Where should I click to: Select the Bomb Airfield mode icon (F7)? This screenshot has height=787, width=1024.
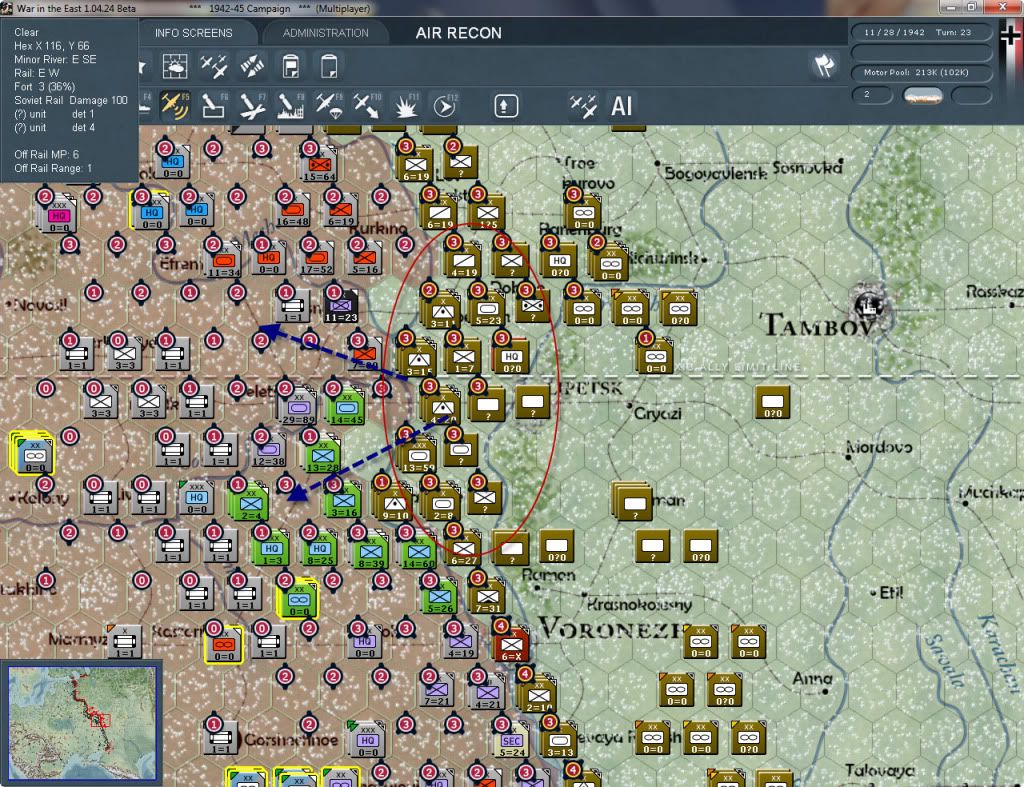[x=251, y=106]
